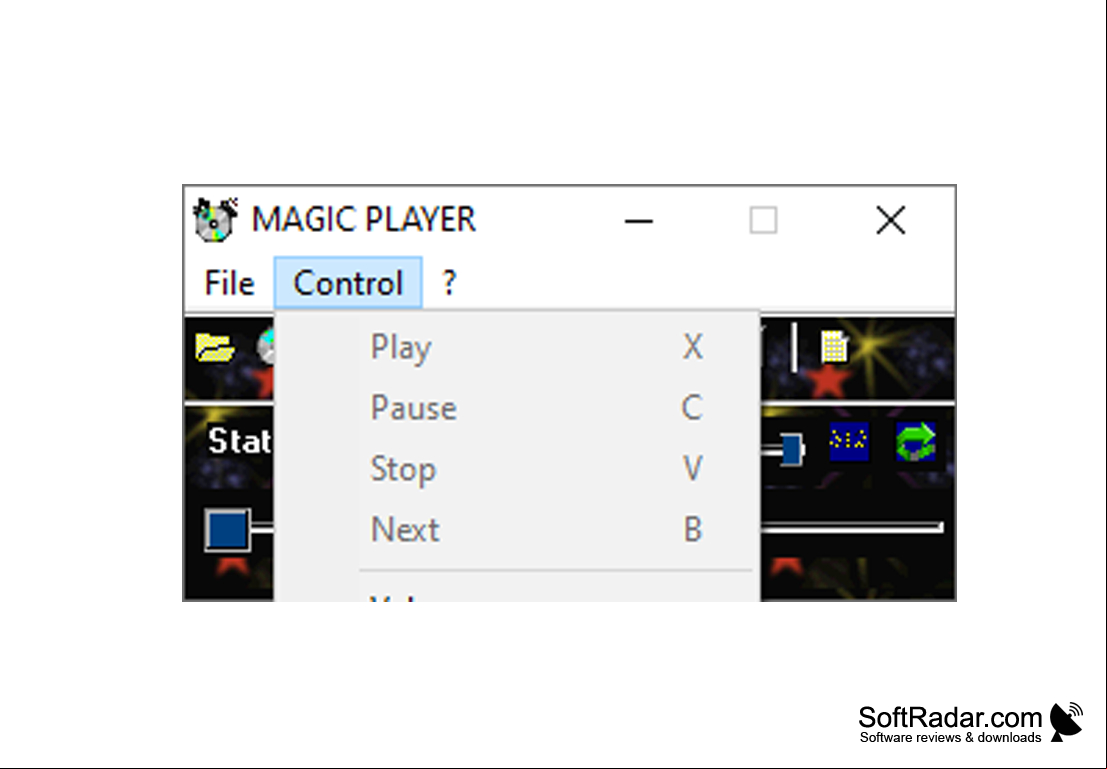Click the CD disc toolbar icon
1107x769 pixels.
click(265, 347)
